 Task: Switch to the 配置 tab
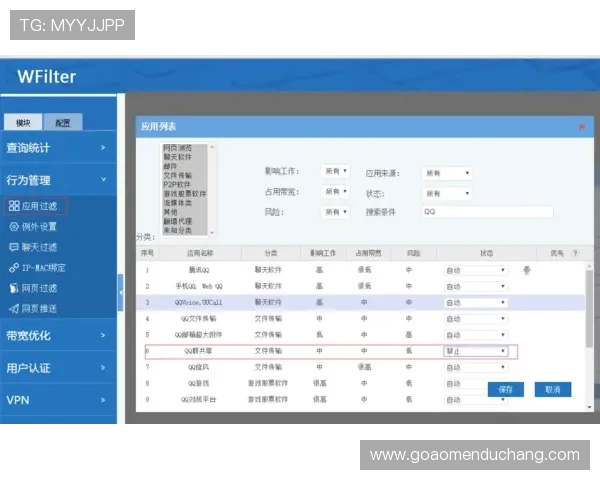pyautogui.click(x=63, y=122)
